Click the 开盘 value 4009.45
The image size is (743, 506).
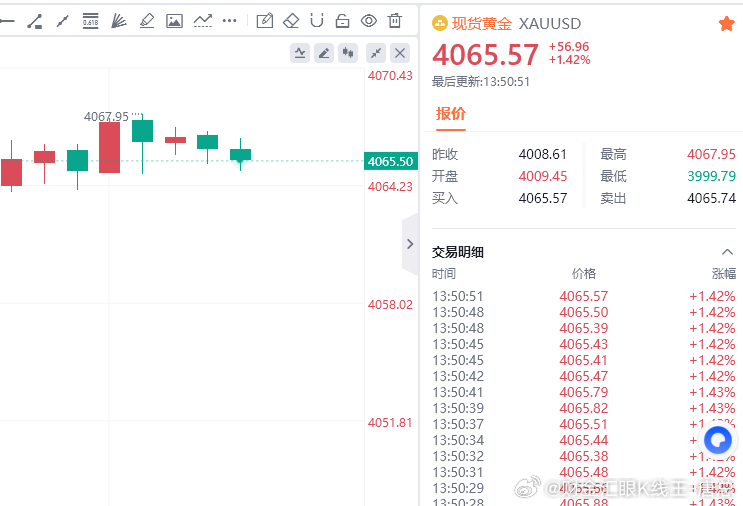[x=543, y=176]
